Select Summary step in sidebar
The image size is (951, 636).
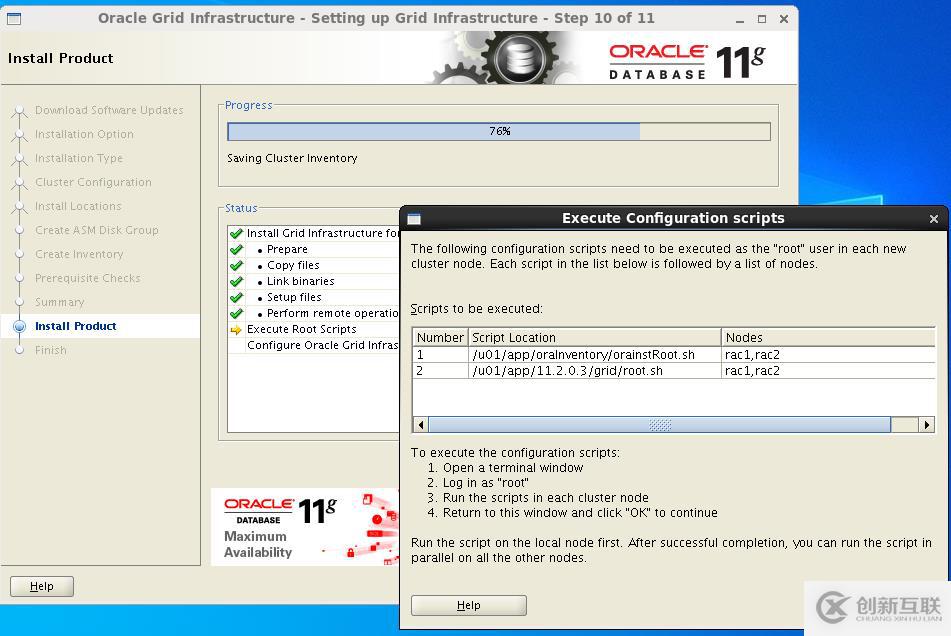pos(59,302)
